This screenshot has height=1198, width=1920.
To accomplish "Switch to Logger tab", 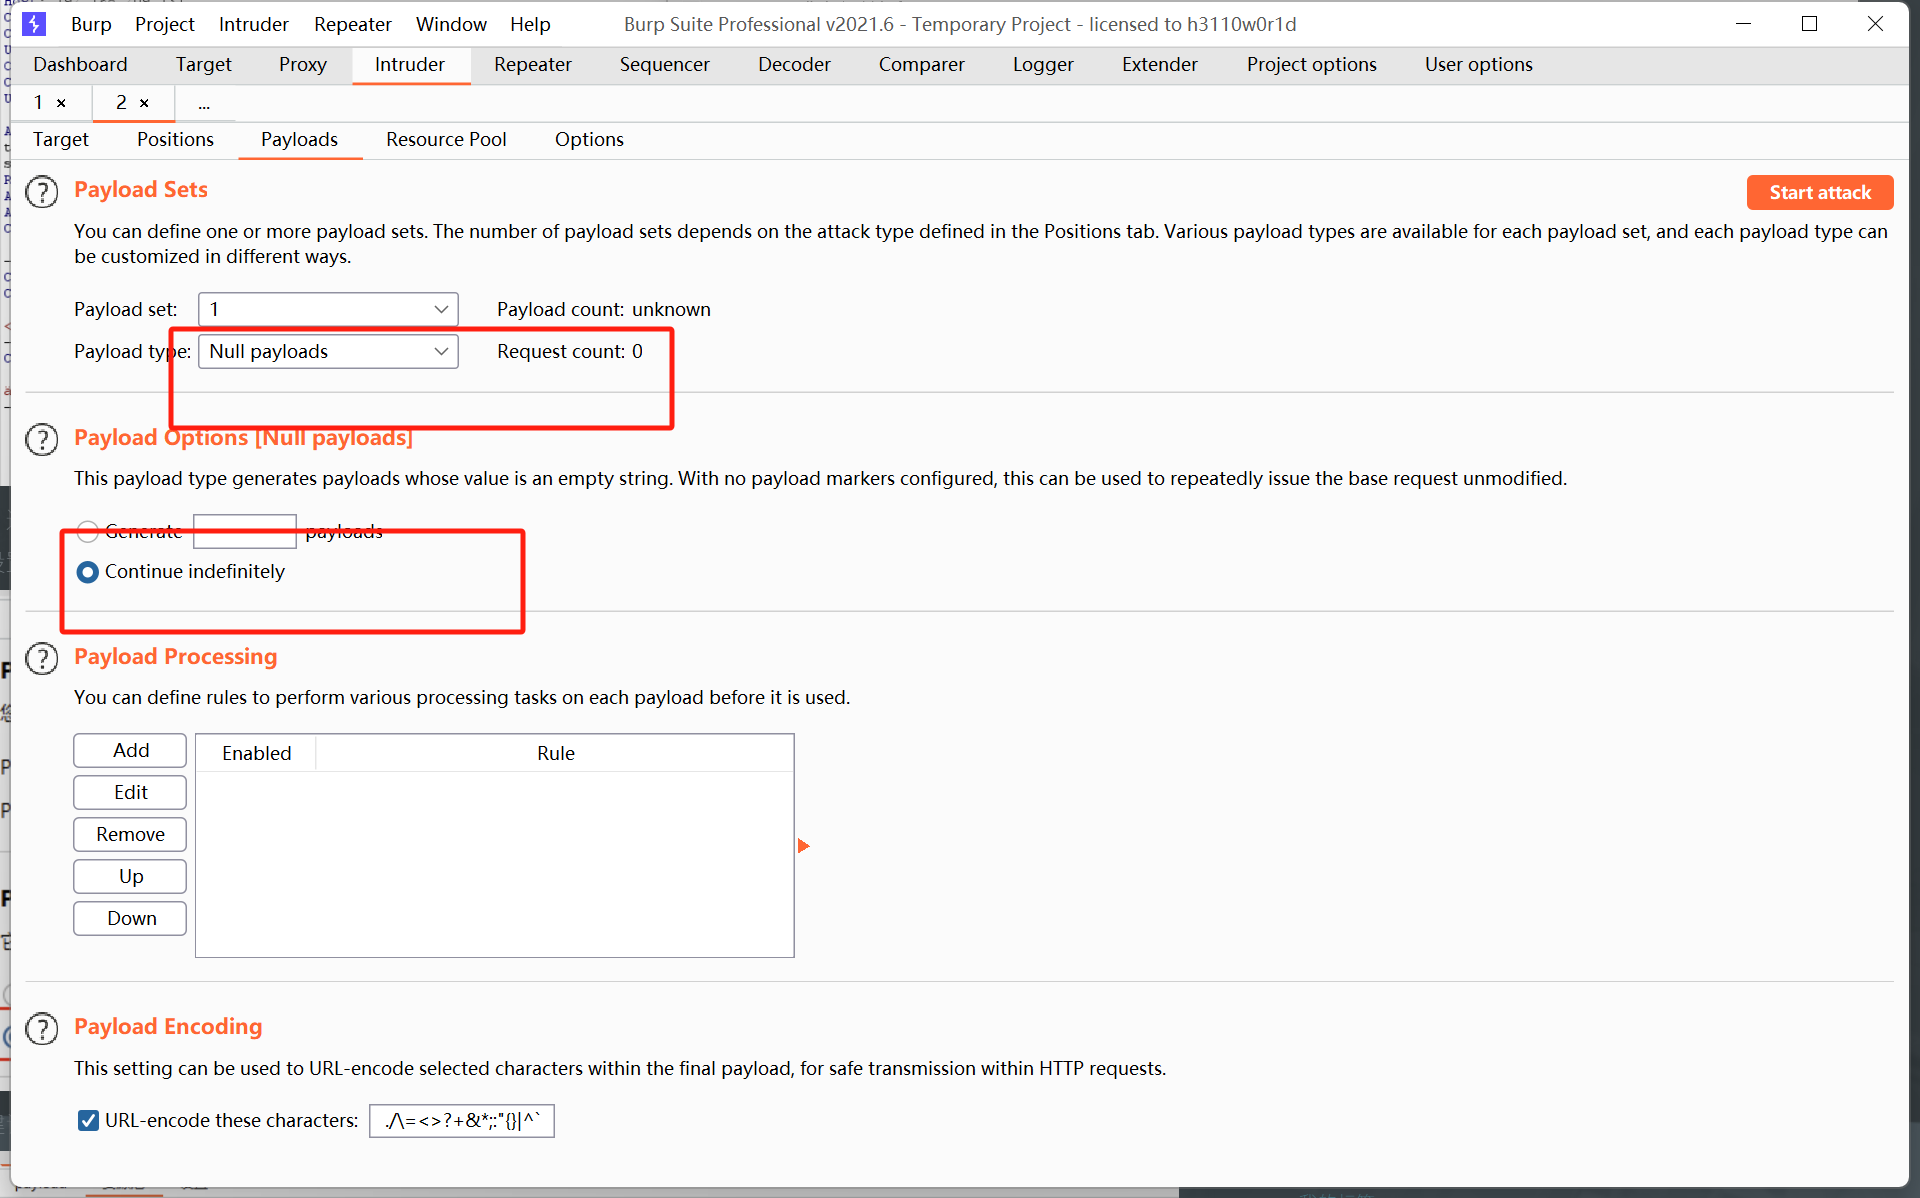I will (x=1043, y=64).
